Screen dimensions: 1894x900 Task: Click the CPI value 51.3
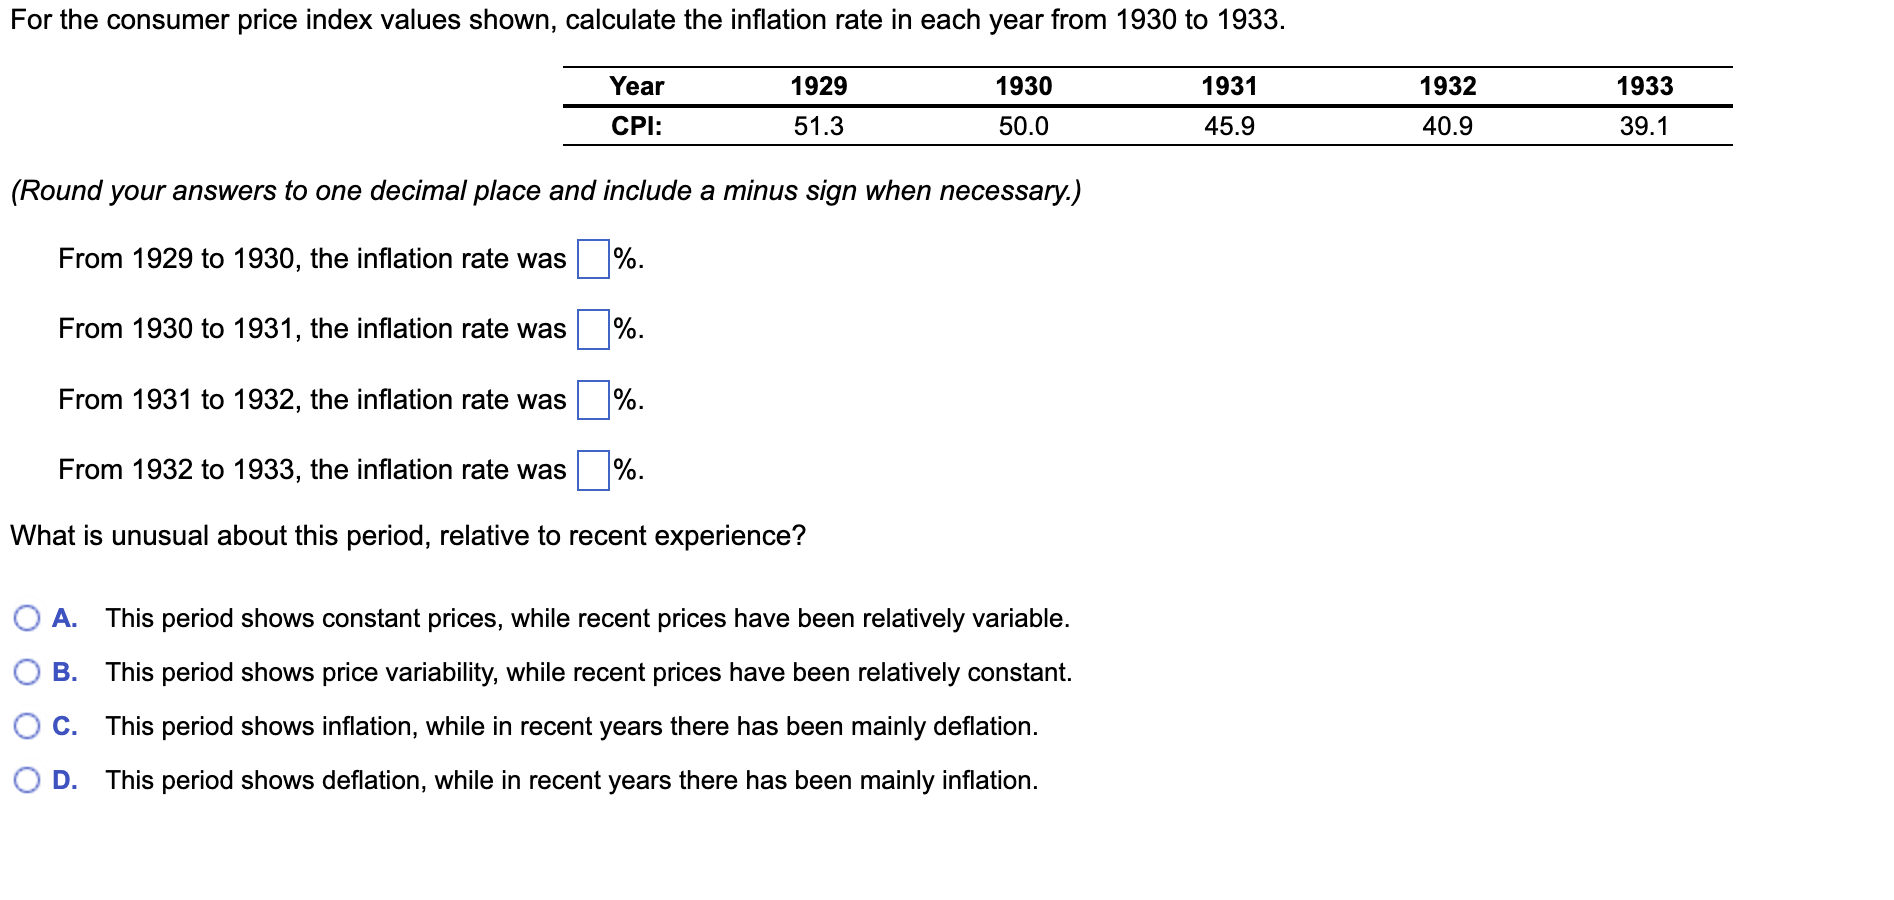[x=814, y=125]
